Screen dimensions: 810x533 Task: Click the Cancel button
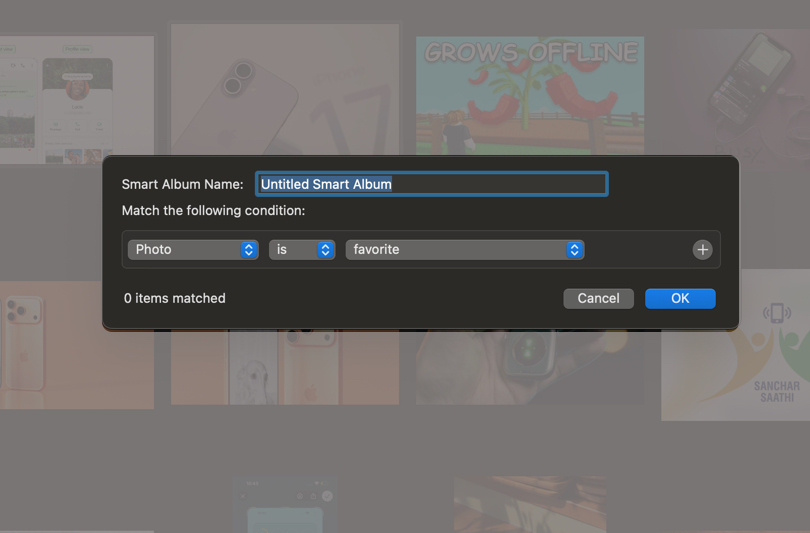point(598,299)
